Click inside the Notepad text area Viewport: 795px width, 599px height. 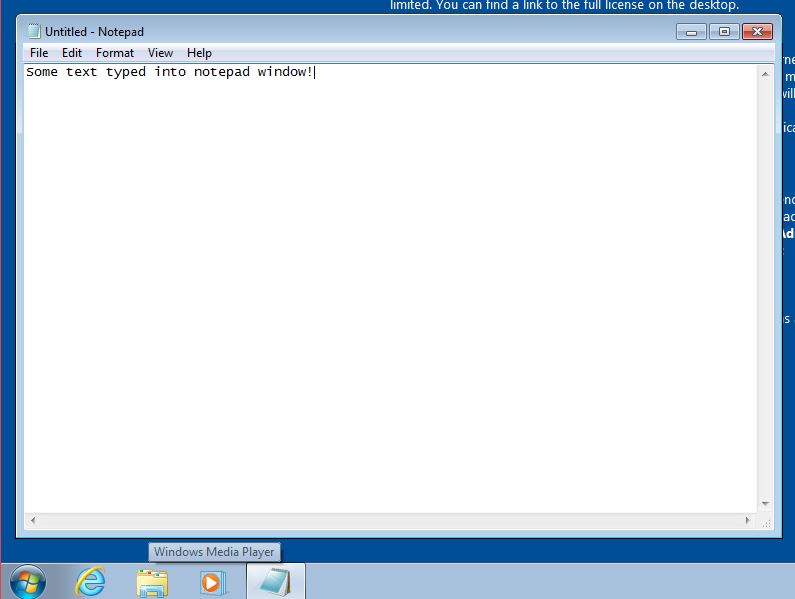pyautogui.click(x=390, y=290)
